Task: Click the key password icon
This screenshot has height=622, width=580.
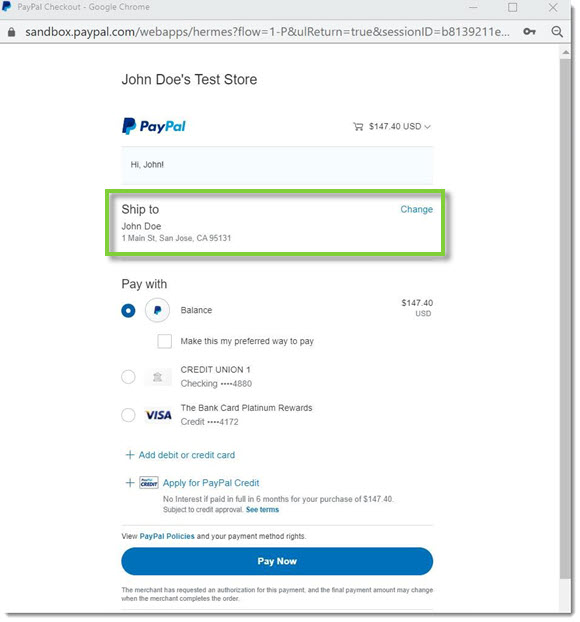Action: 529,31
